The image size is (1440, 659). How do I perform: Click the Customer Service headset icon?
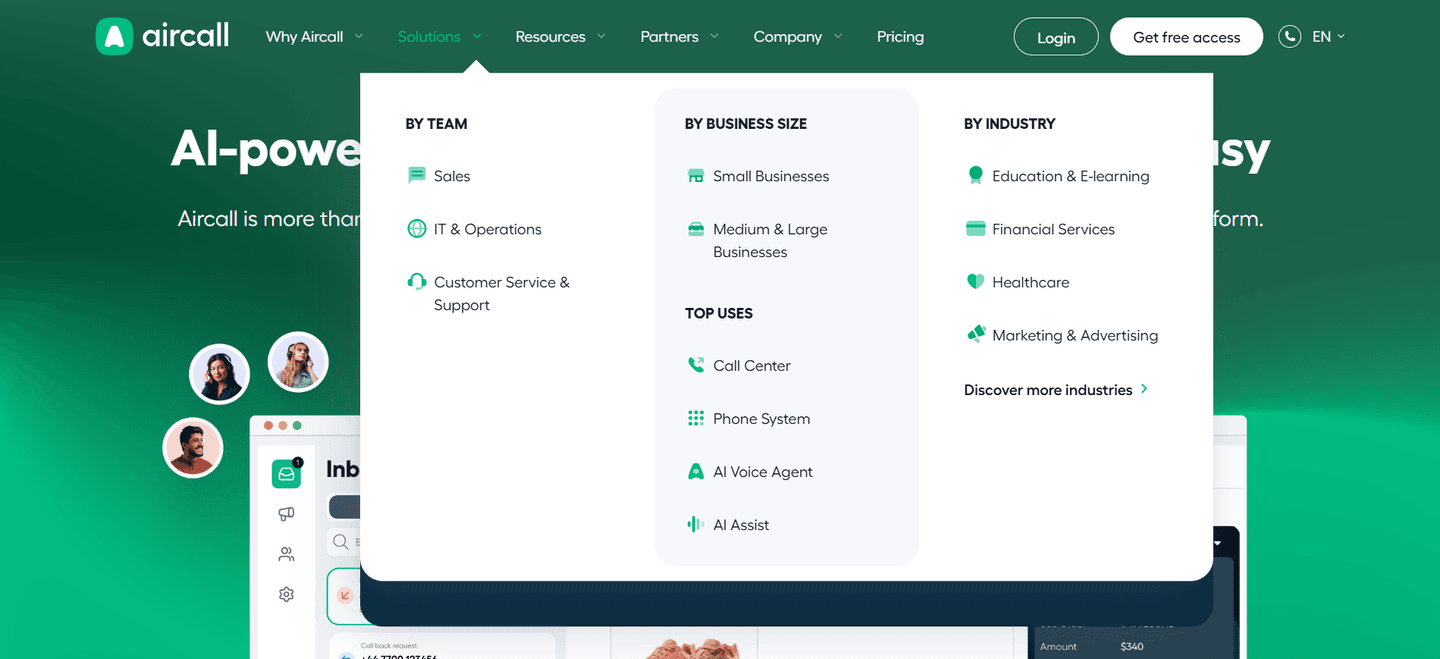[417, 281]
